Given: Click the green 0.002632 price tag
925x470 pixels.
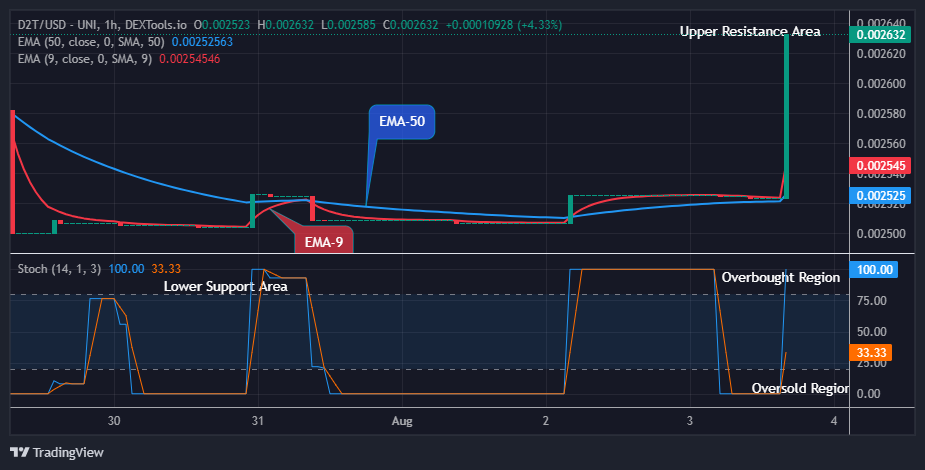Looking at the screenshot, I should click(881, 35).
